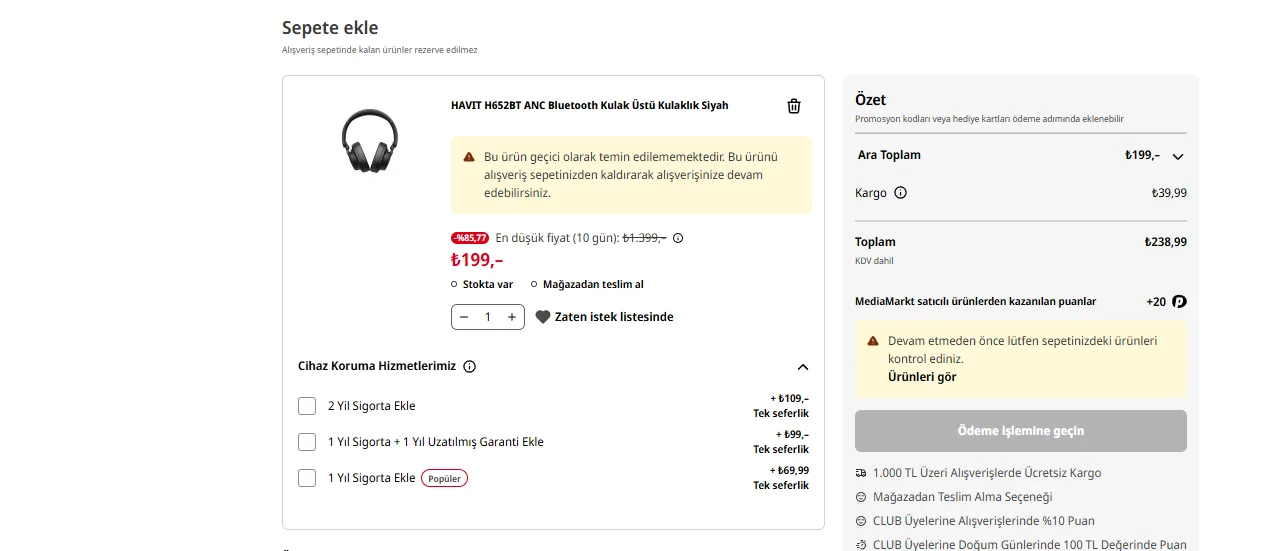Click the Ürünleri gör link

(x=922, y=377)
